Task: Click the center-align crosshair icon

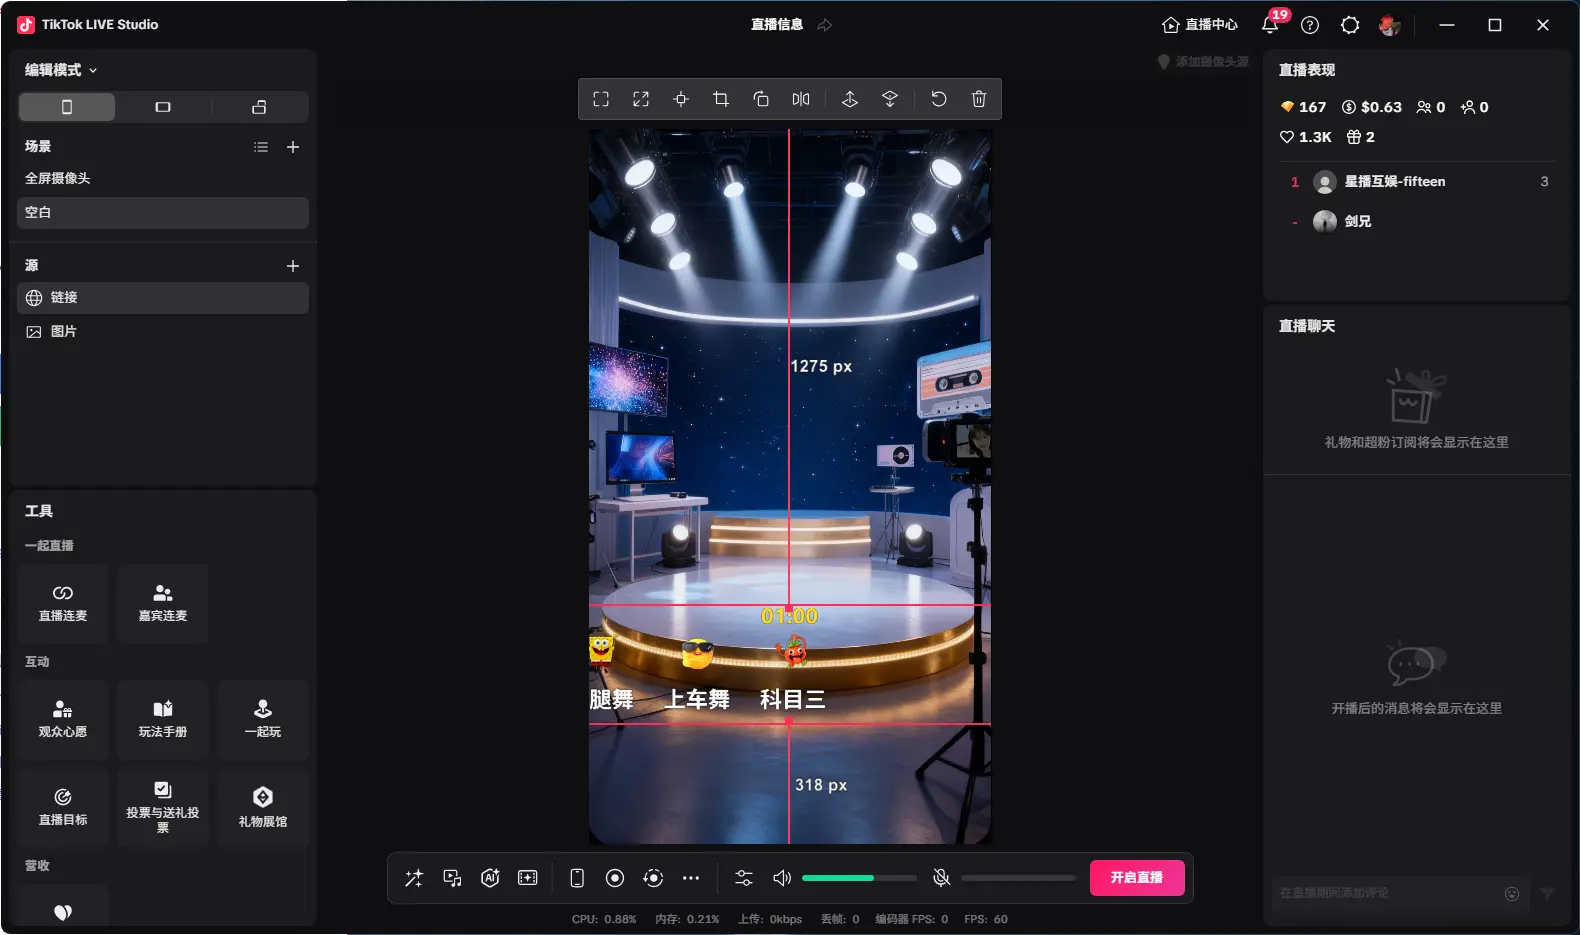Action: 681,99
